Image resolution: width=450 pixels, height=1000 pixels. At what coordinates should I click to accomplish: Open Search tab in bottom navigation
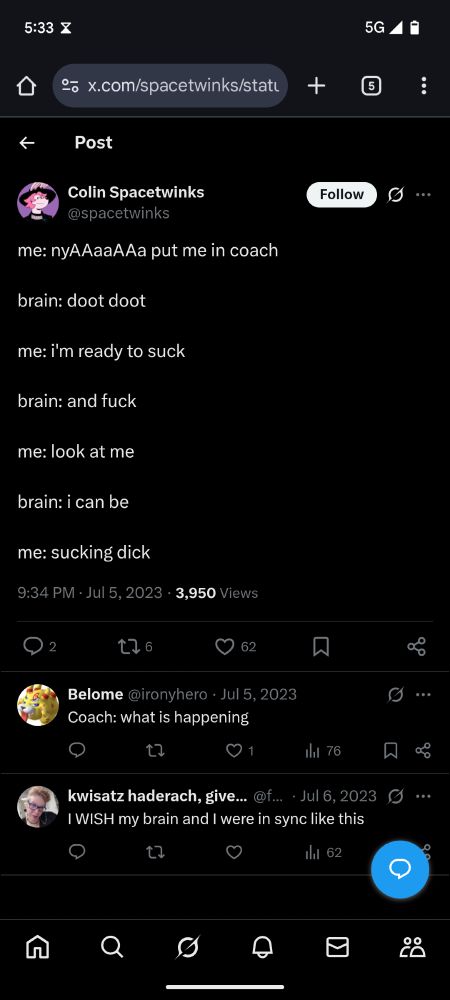tap(112, 948)
